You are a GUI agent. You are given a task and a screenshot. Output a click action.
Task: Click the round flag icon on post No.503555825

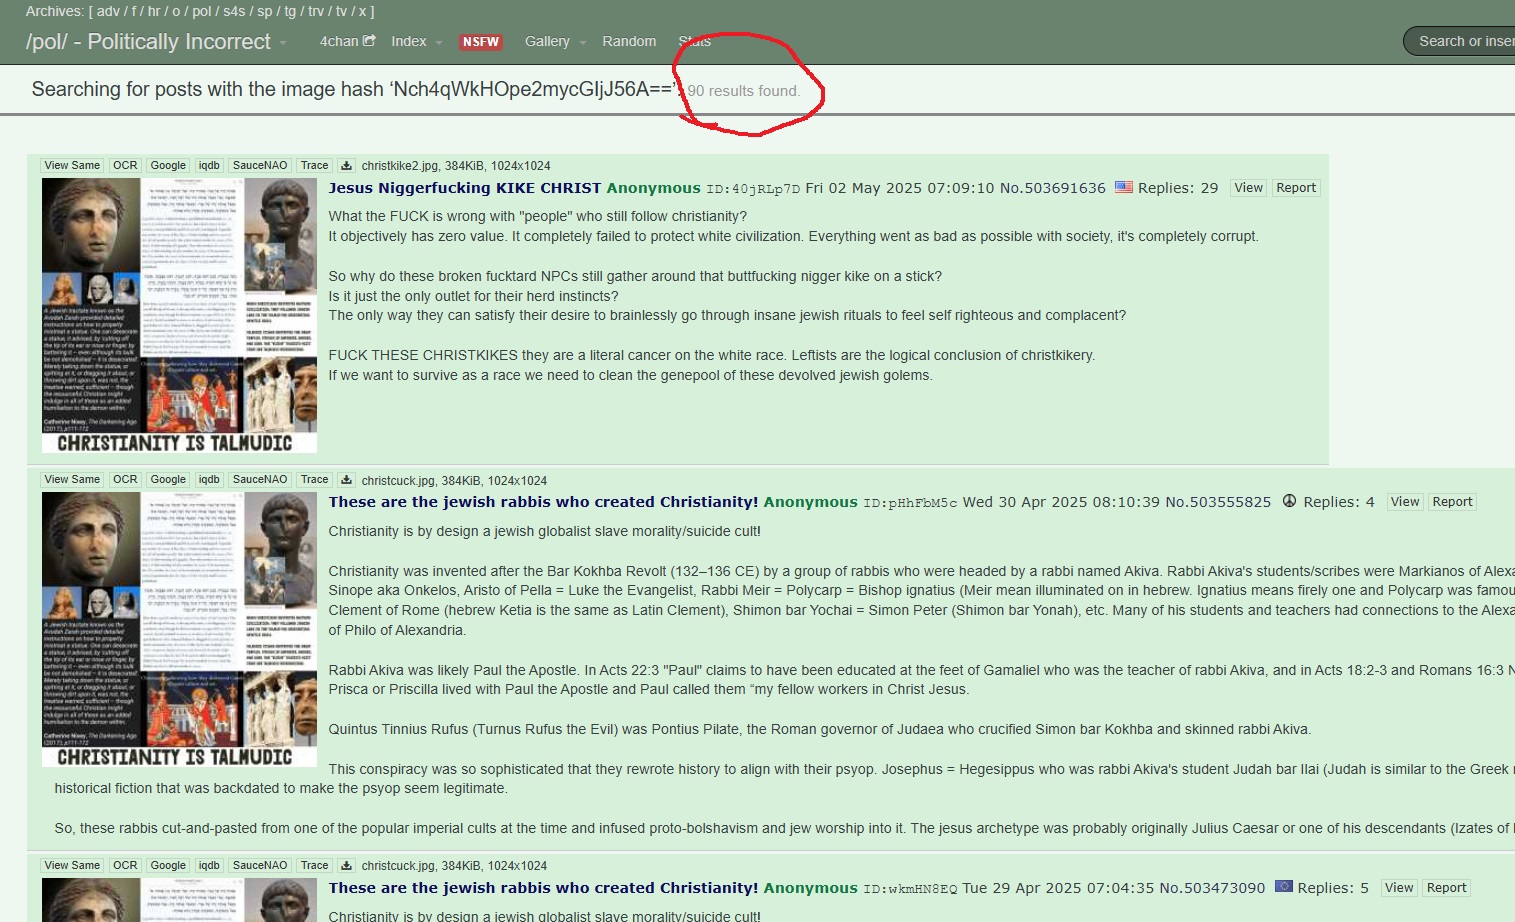[x=1289, y=501]
